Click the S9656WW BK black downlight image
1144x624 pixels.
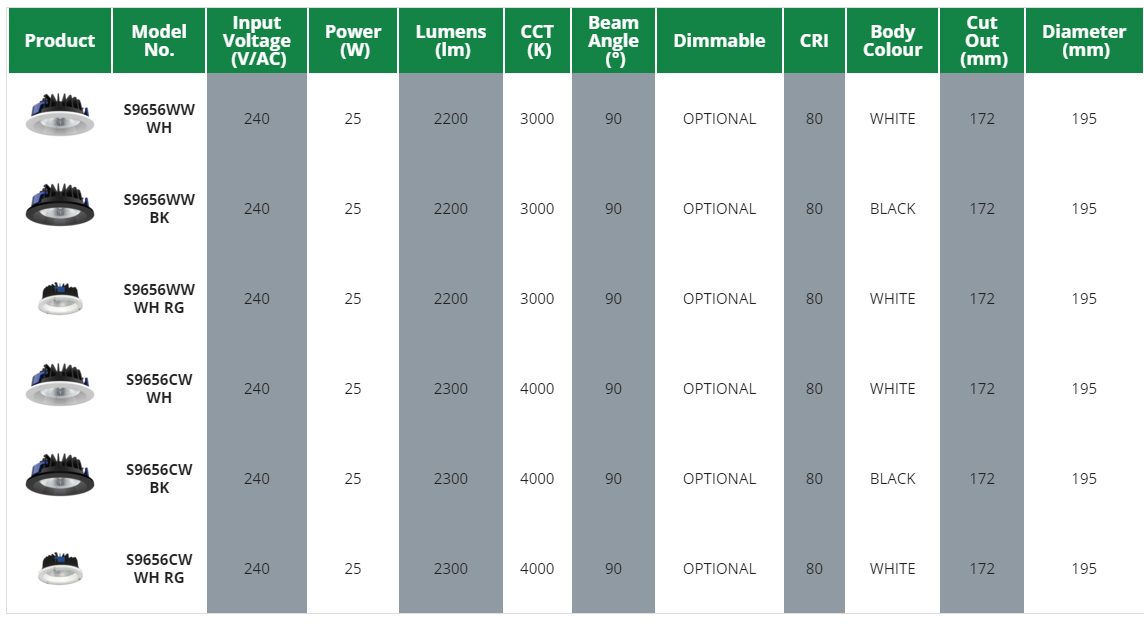pyautogui.click(x=60, y=206)
